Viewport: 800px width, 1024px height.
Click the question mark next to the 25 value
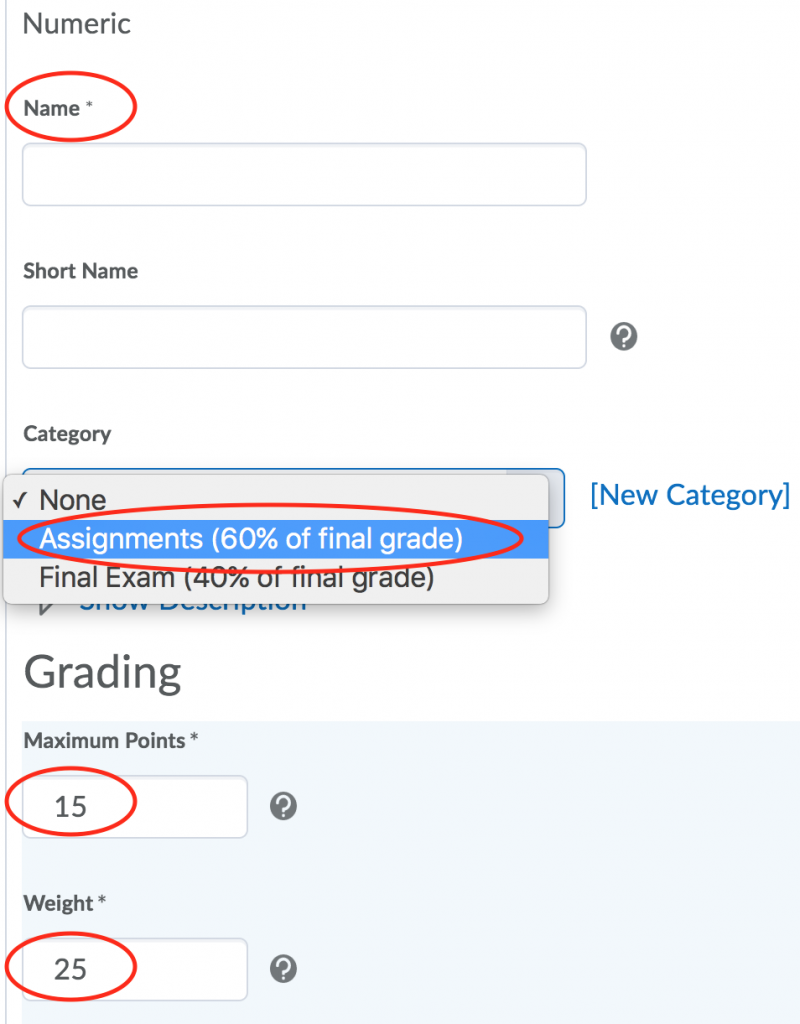[283, 968]
